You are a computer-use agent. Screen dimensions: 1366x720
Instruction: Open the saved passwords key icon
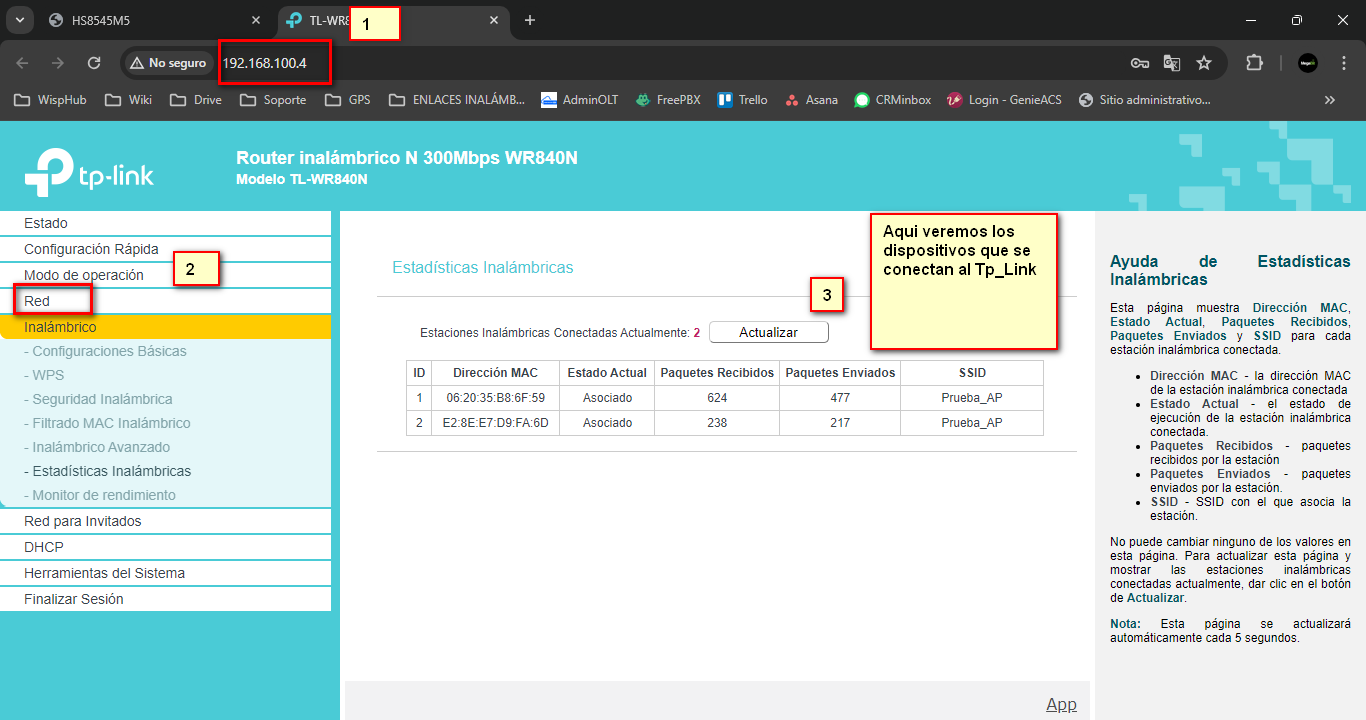1139,63
